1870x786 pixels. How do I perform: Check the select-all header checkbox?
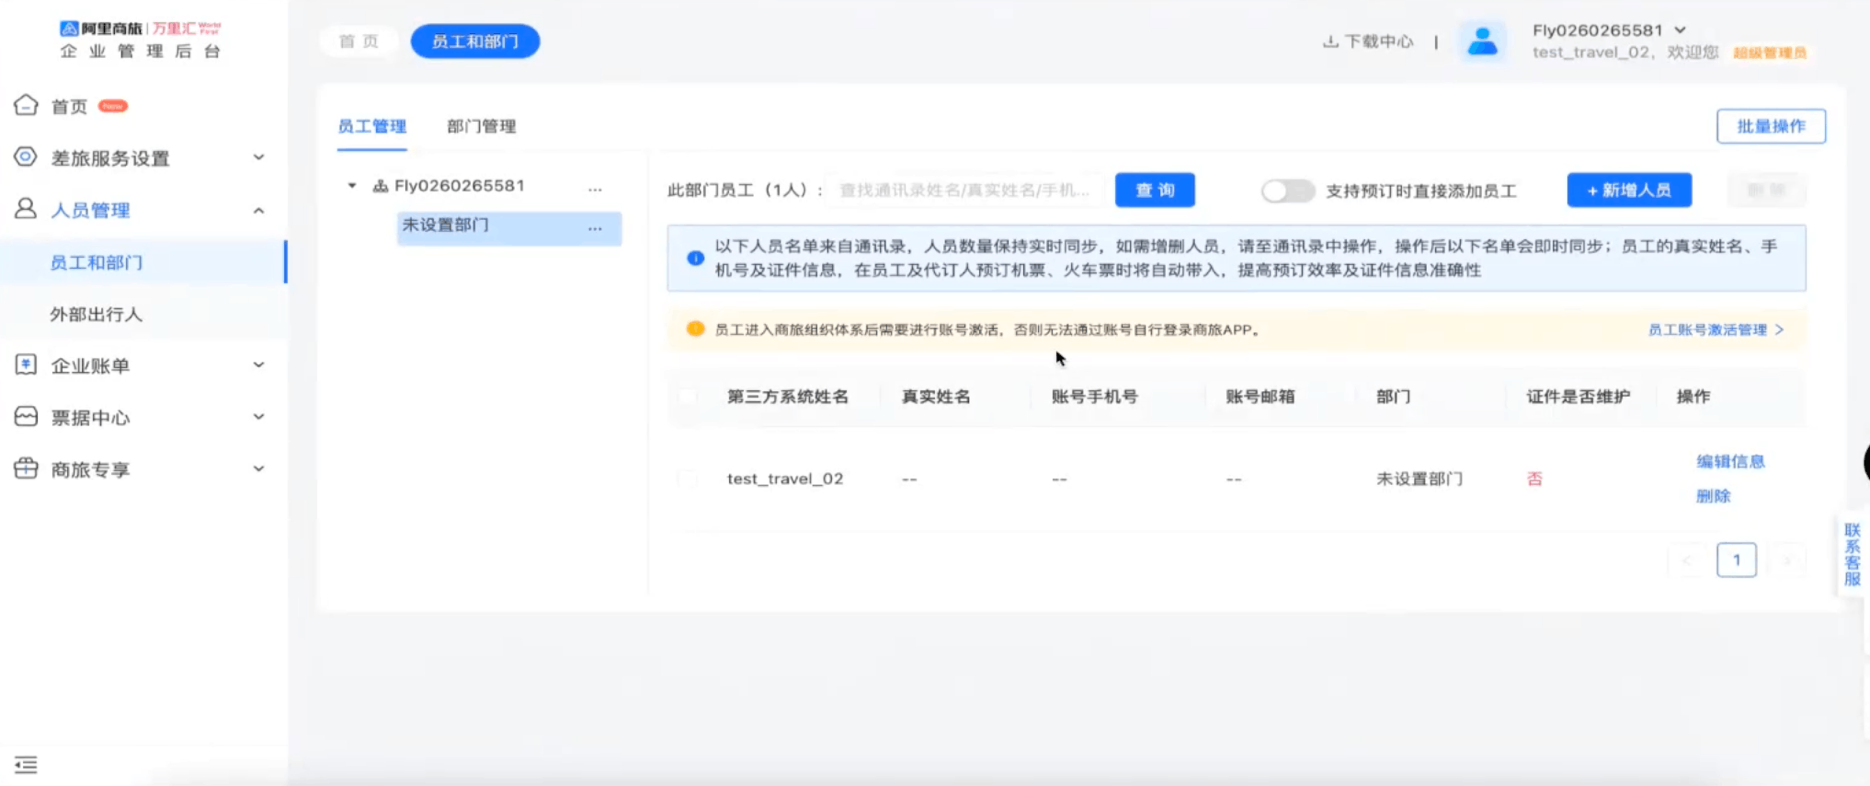(688, 397)
